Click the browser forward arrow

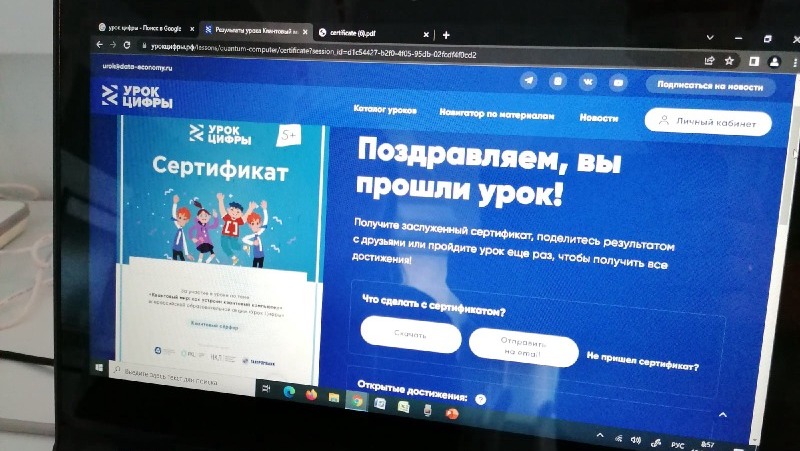coord(113,45)
